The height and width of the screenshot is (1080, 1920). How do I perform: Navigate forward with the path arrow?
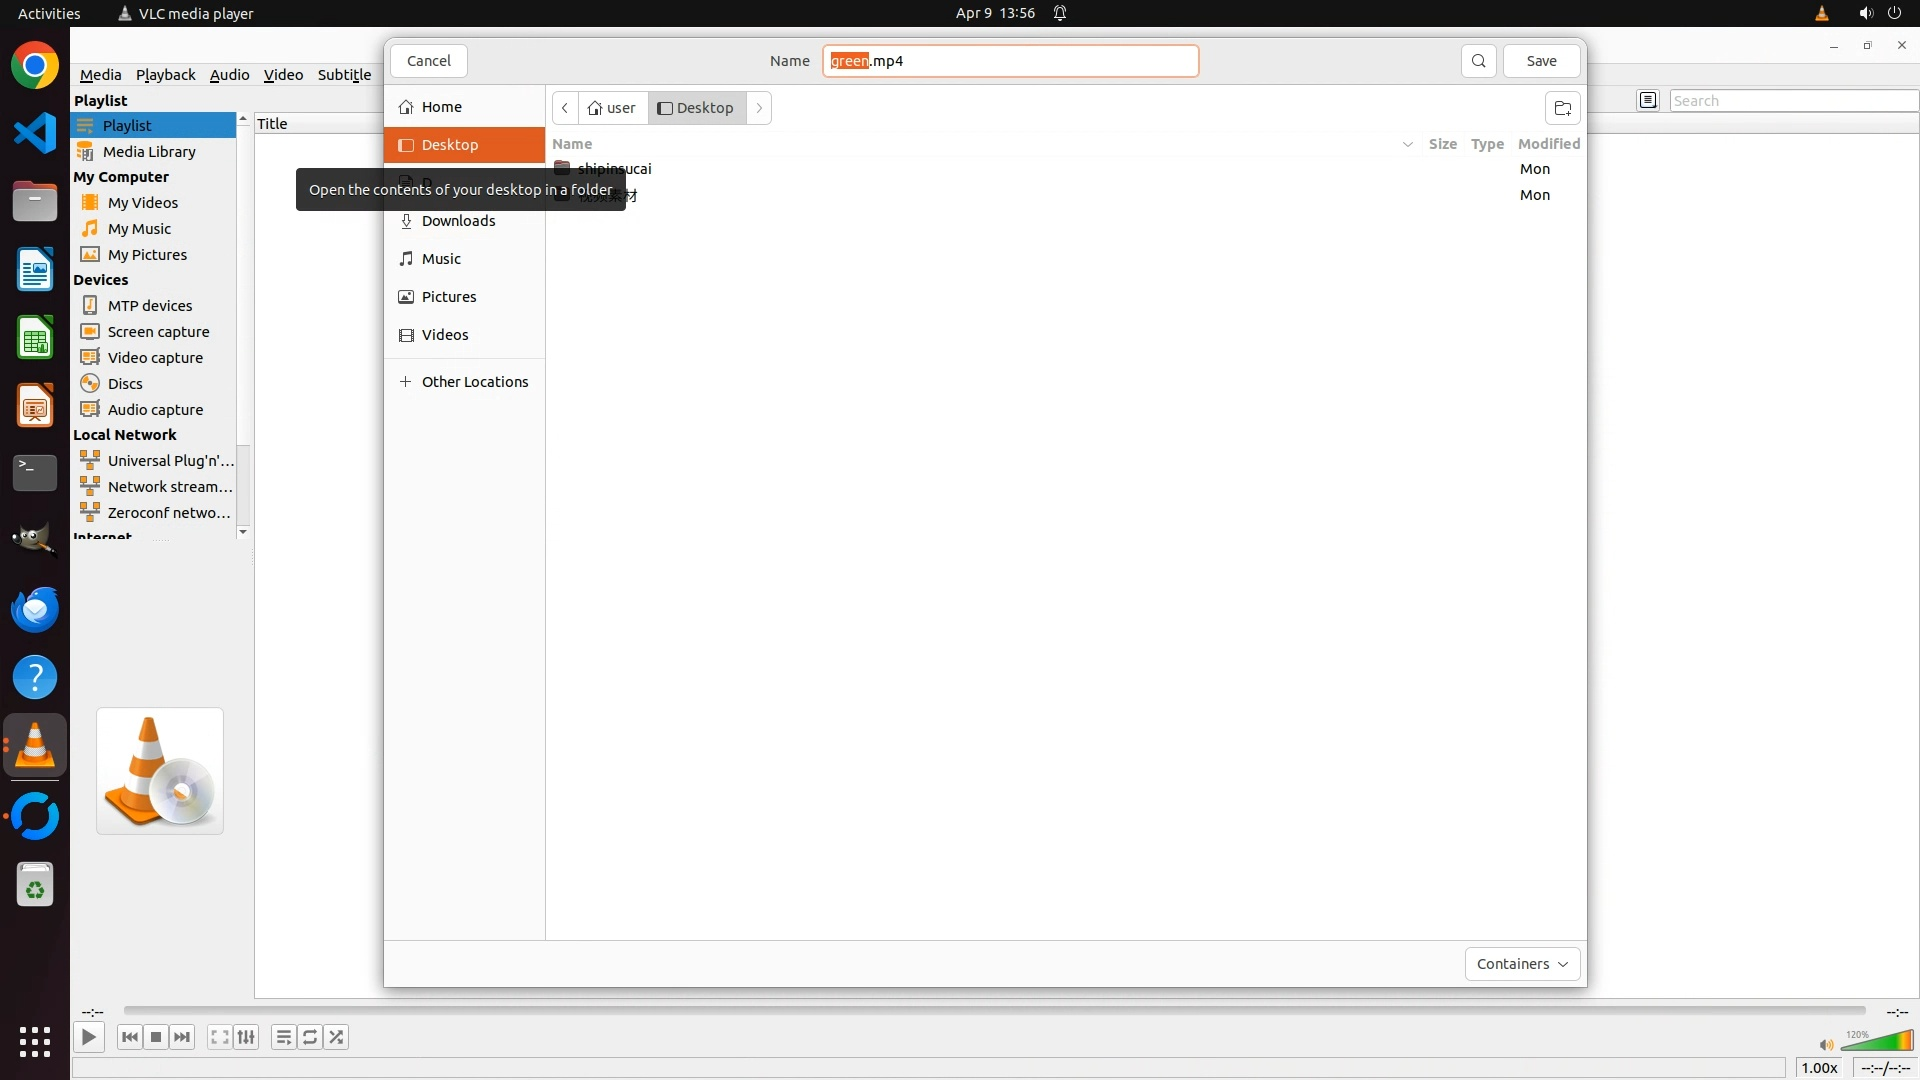coord(759,108)
